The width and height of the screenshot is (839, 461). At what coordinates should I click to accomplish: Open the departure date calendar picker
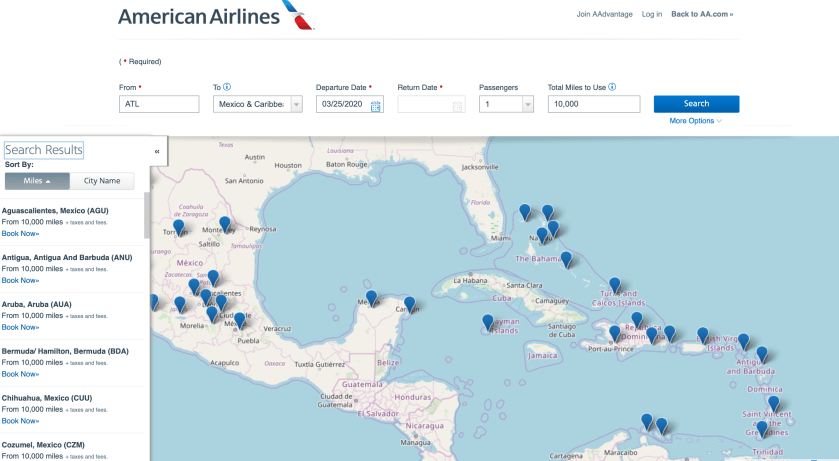point(376,105)
